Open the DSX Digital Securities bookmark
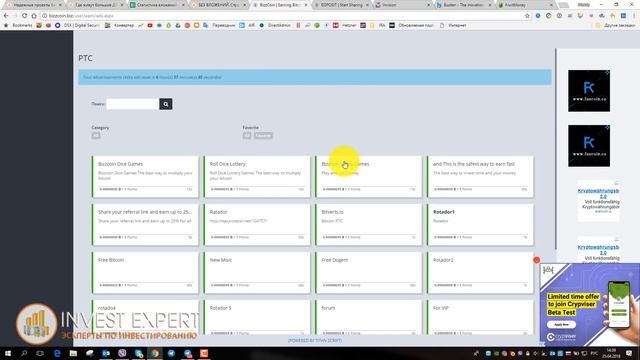 click(79, 25)
